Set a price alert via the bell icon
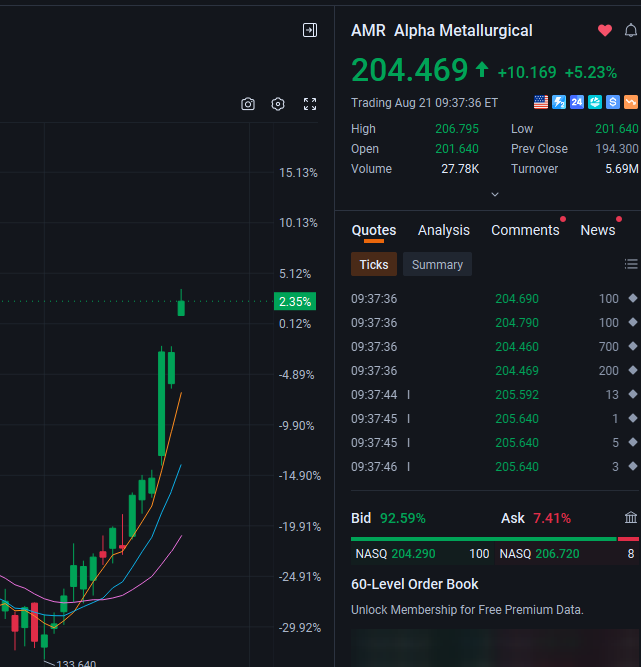 click(x=631, y=30)
